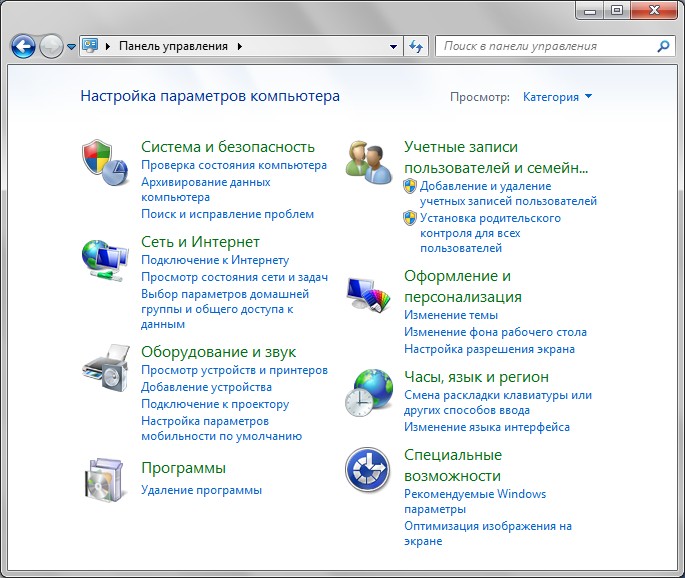Open the Категория view dropdown
The width and height of the screenshot is (685, 578).
point(557,97)
